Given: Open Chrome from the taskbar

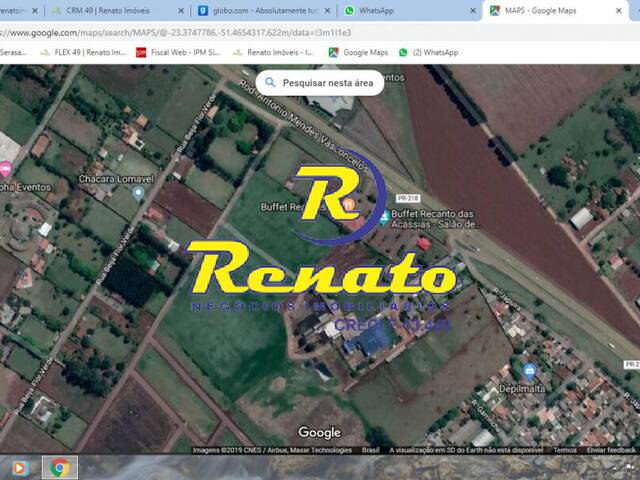Looking at the screenshot, I should 60,468.
